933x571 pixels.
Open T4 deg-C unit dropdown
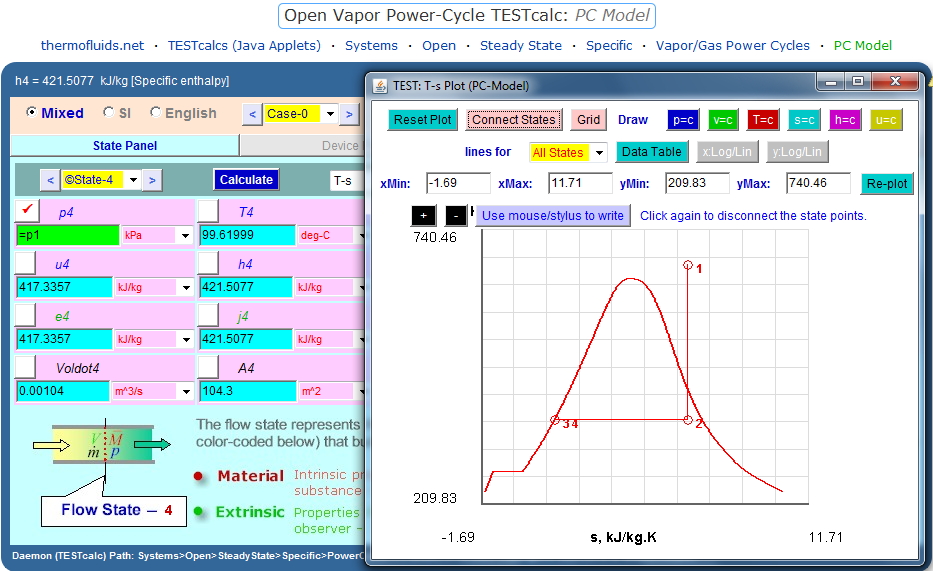361,236
